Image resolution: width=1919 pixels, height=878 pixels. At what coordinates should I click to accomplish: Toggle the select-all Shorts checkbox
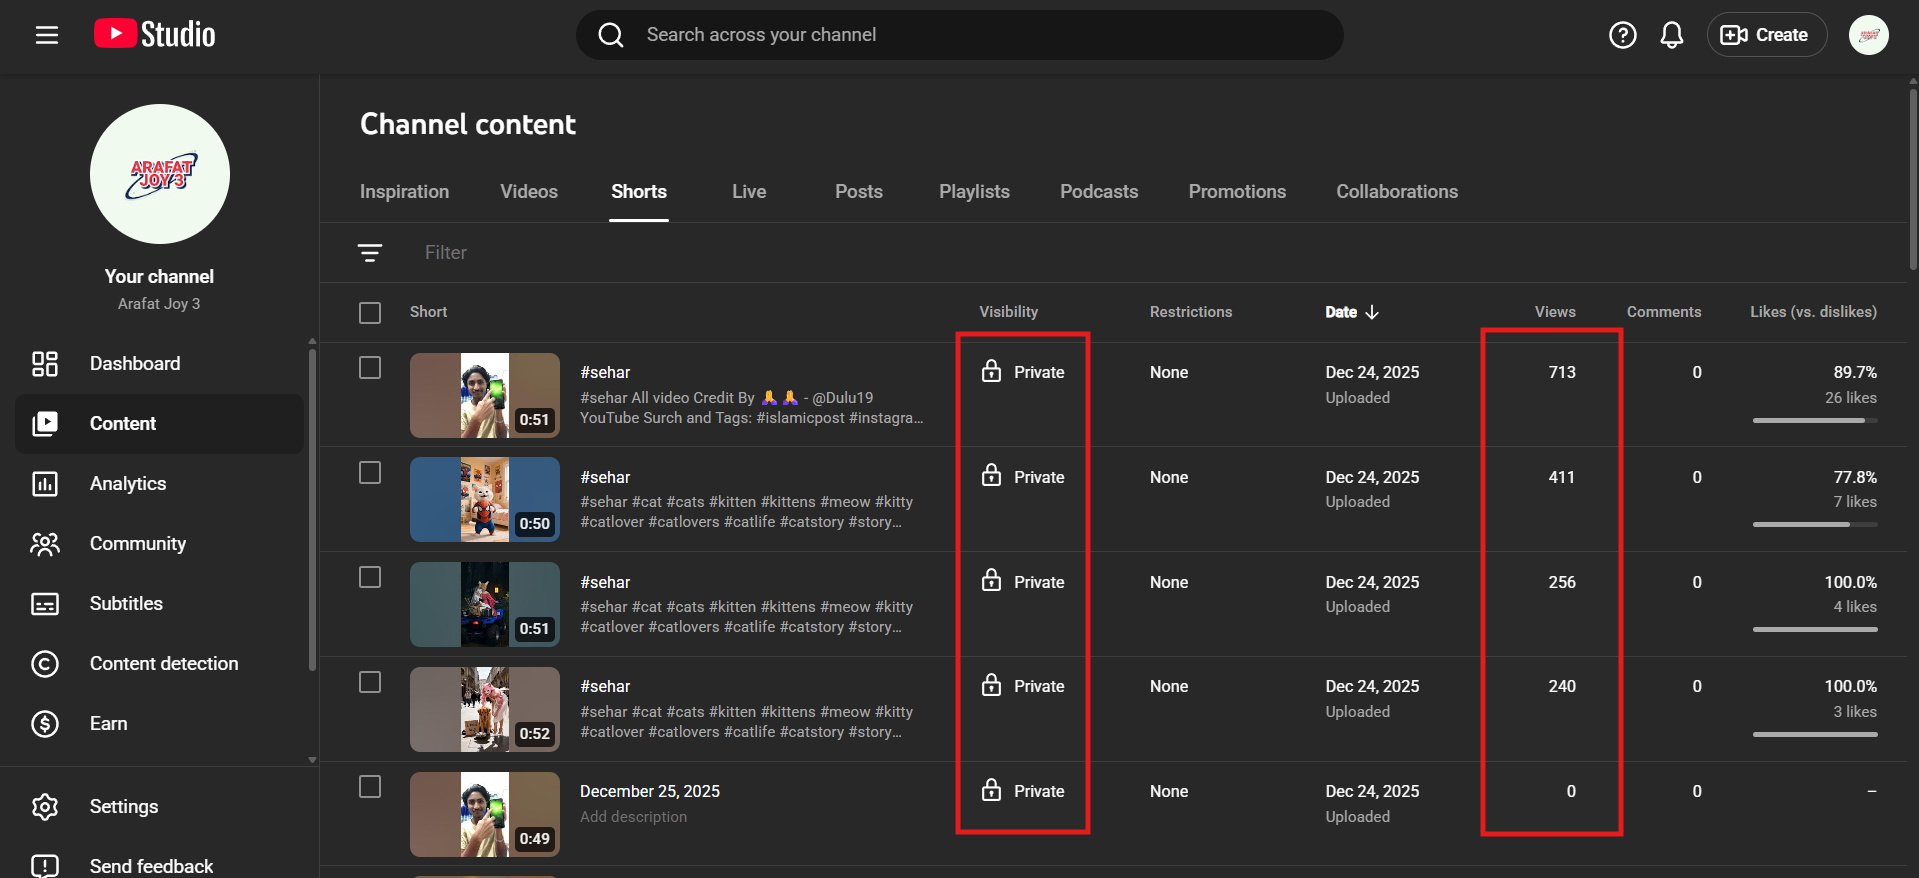coord(370,313)
